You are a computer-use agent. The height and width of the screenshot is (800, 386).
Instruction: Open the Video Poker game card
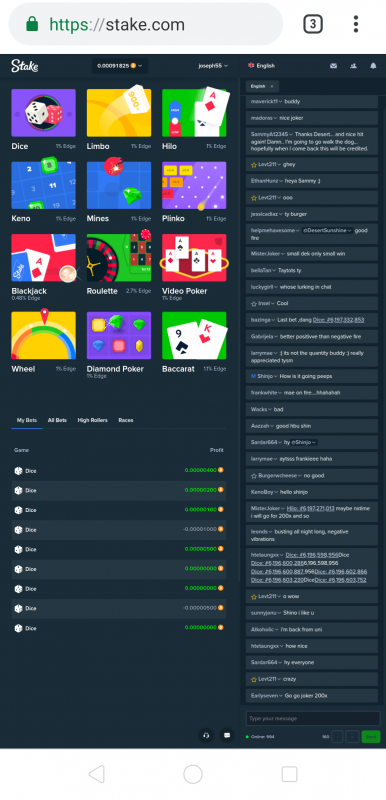click(x=194, y=258)
